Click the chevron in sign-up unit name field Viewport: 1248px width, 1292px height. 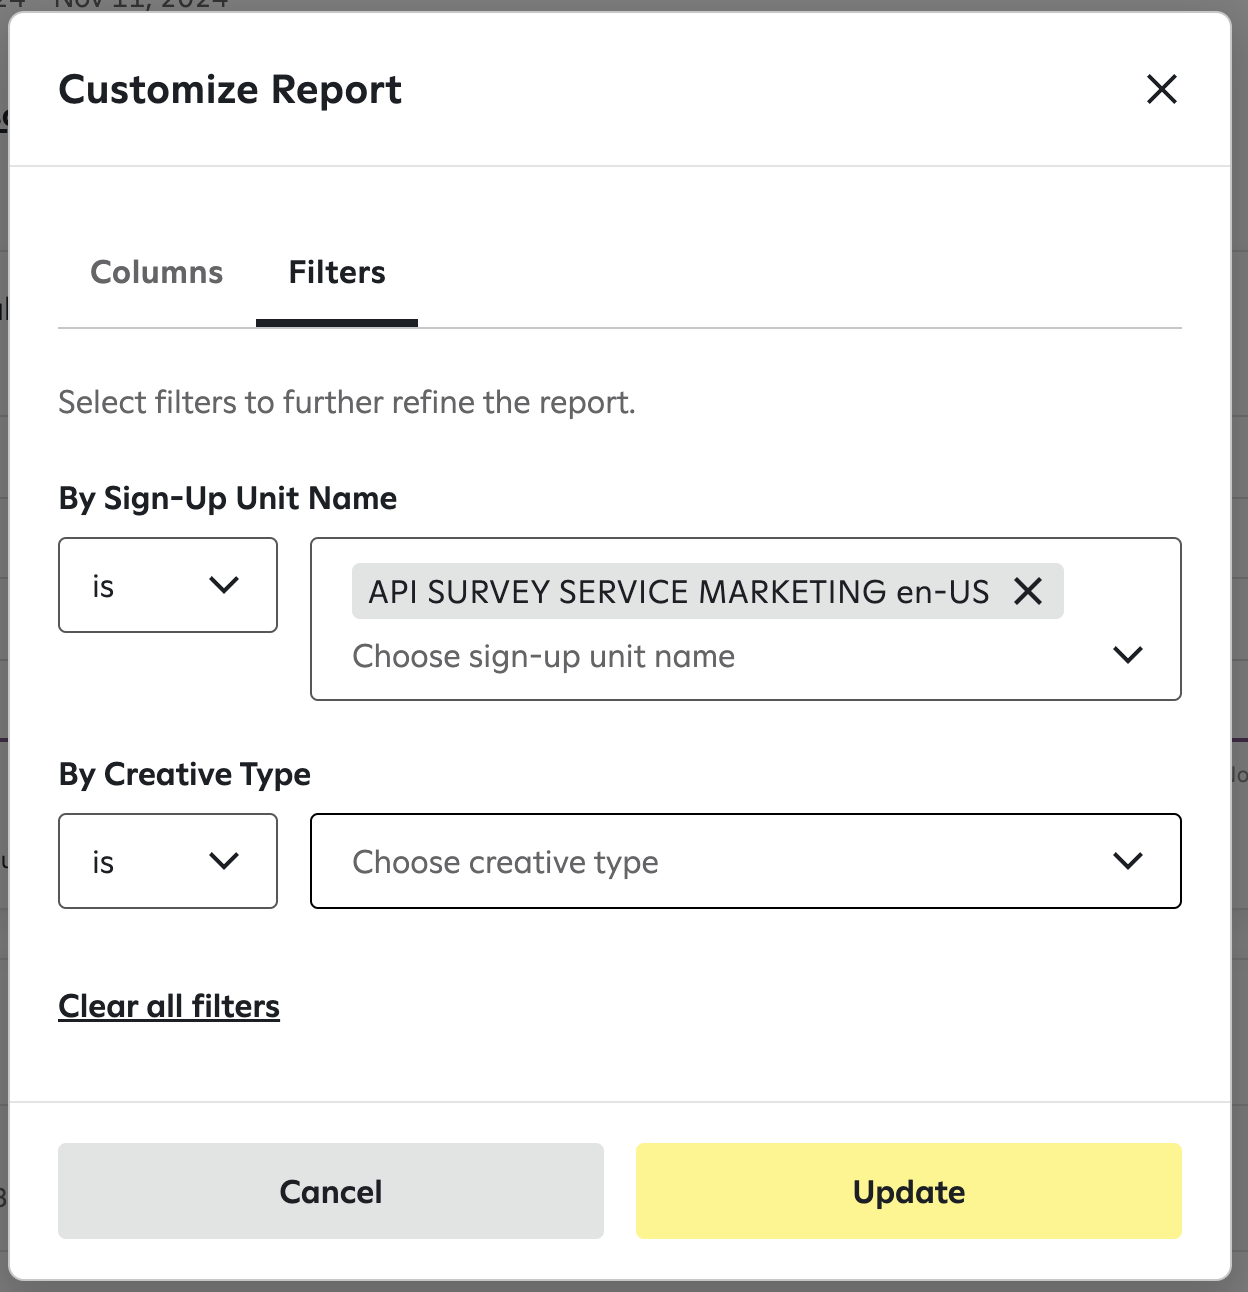[1127, 655]
